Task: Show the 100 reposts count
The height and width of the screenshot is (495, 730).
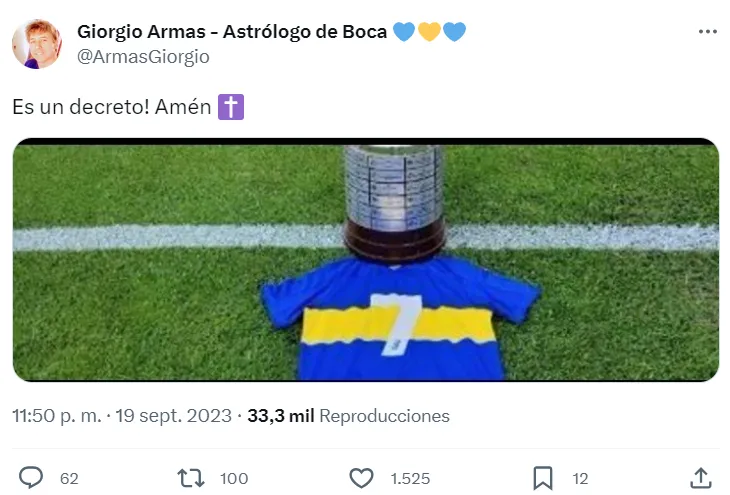Action: (x=234, y=479)
